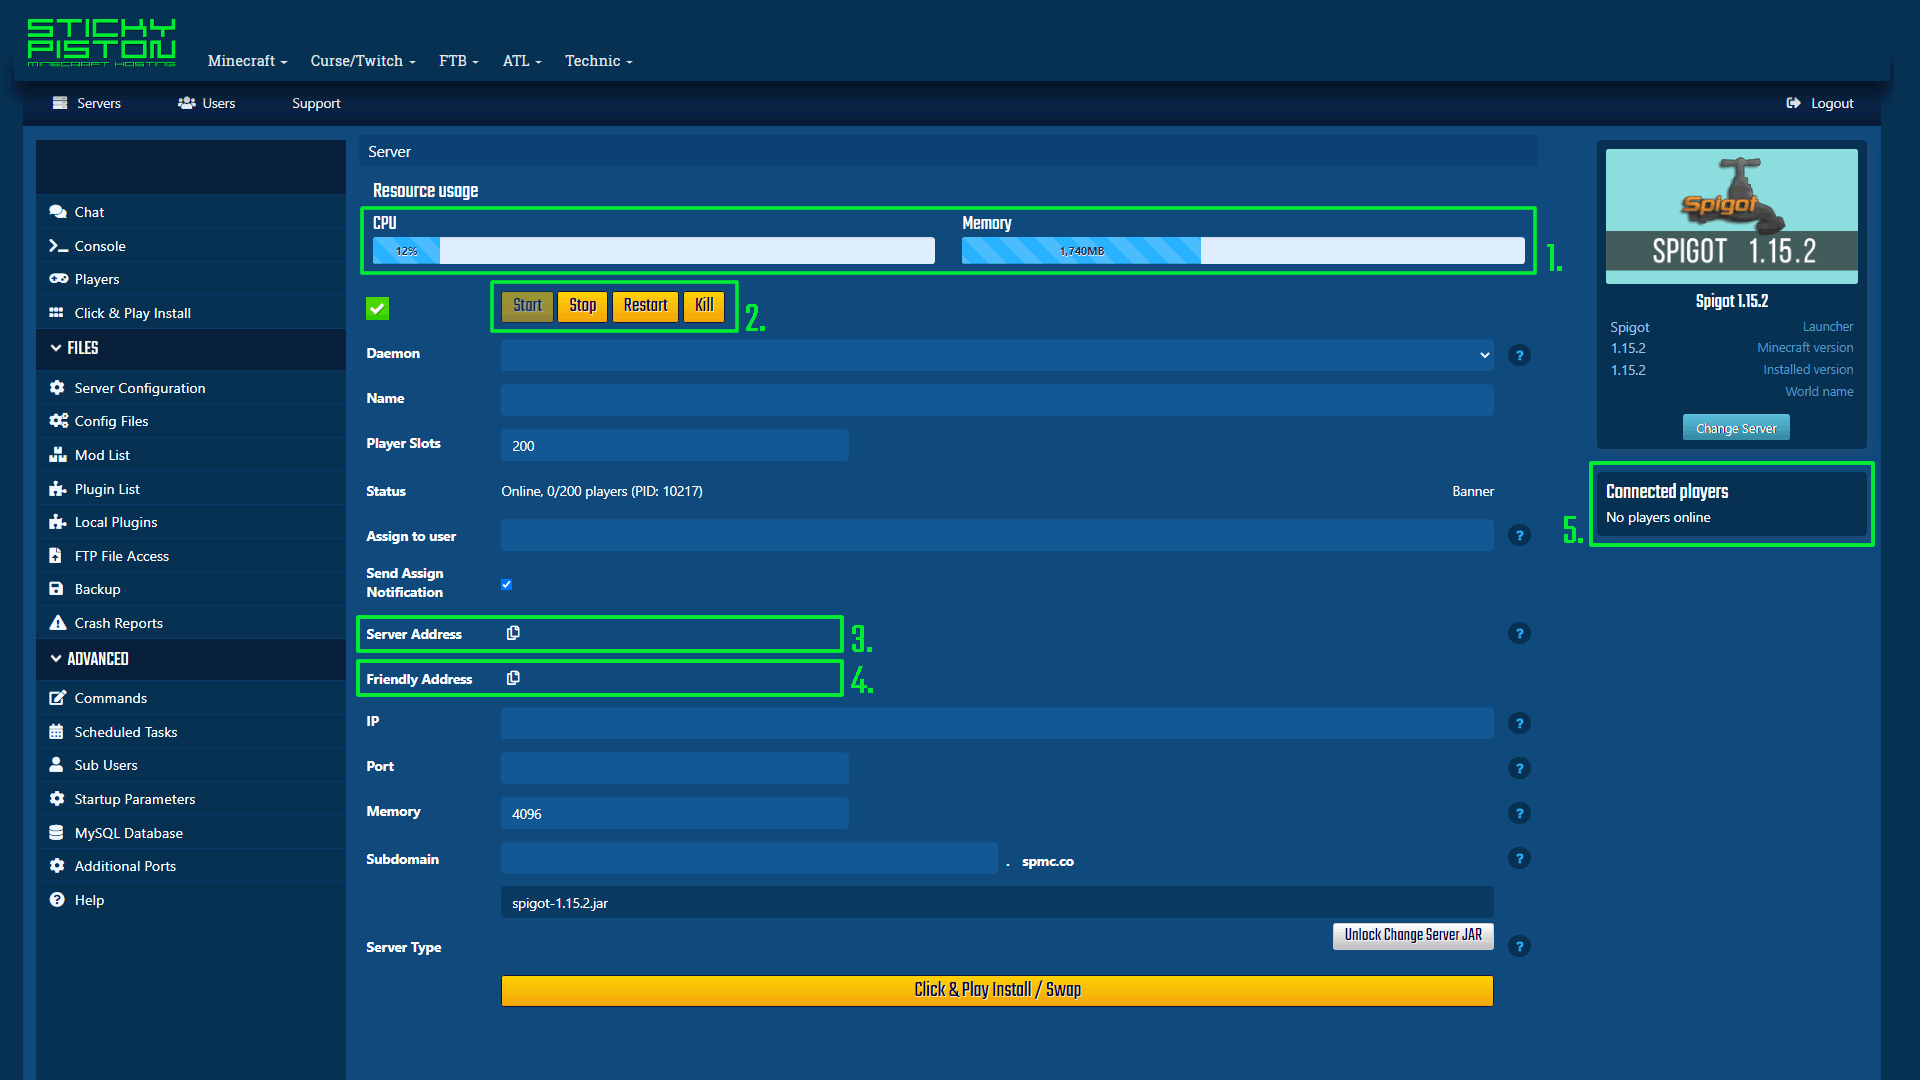Open the Curse/Twitch dropdown menu

[x=362, y=61]
